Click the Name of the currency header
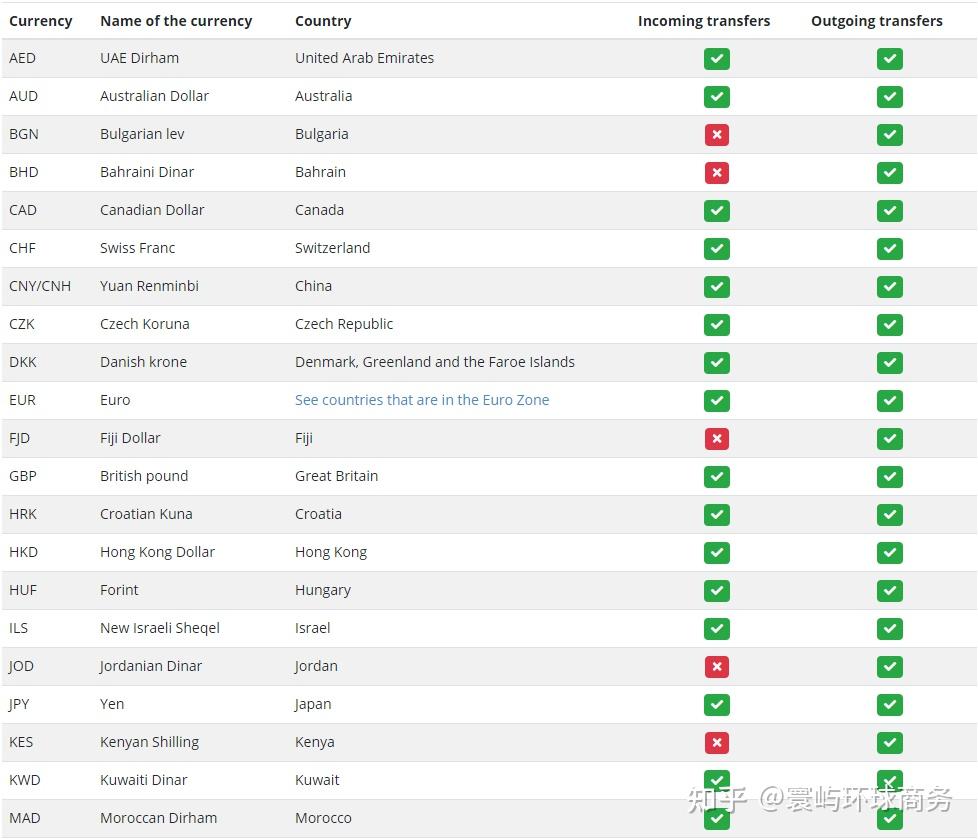 coord(176,21)
